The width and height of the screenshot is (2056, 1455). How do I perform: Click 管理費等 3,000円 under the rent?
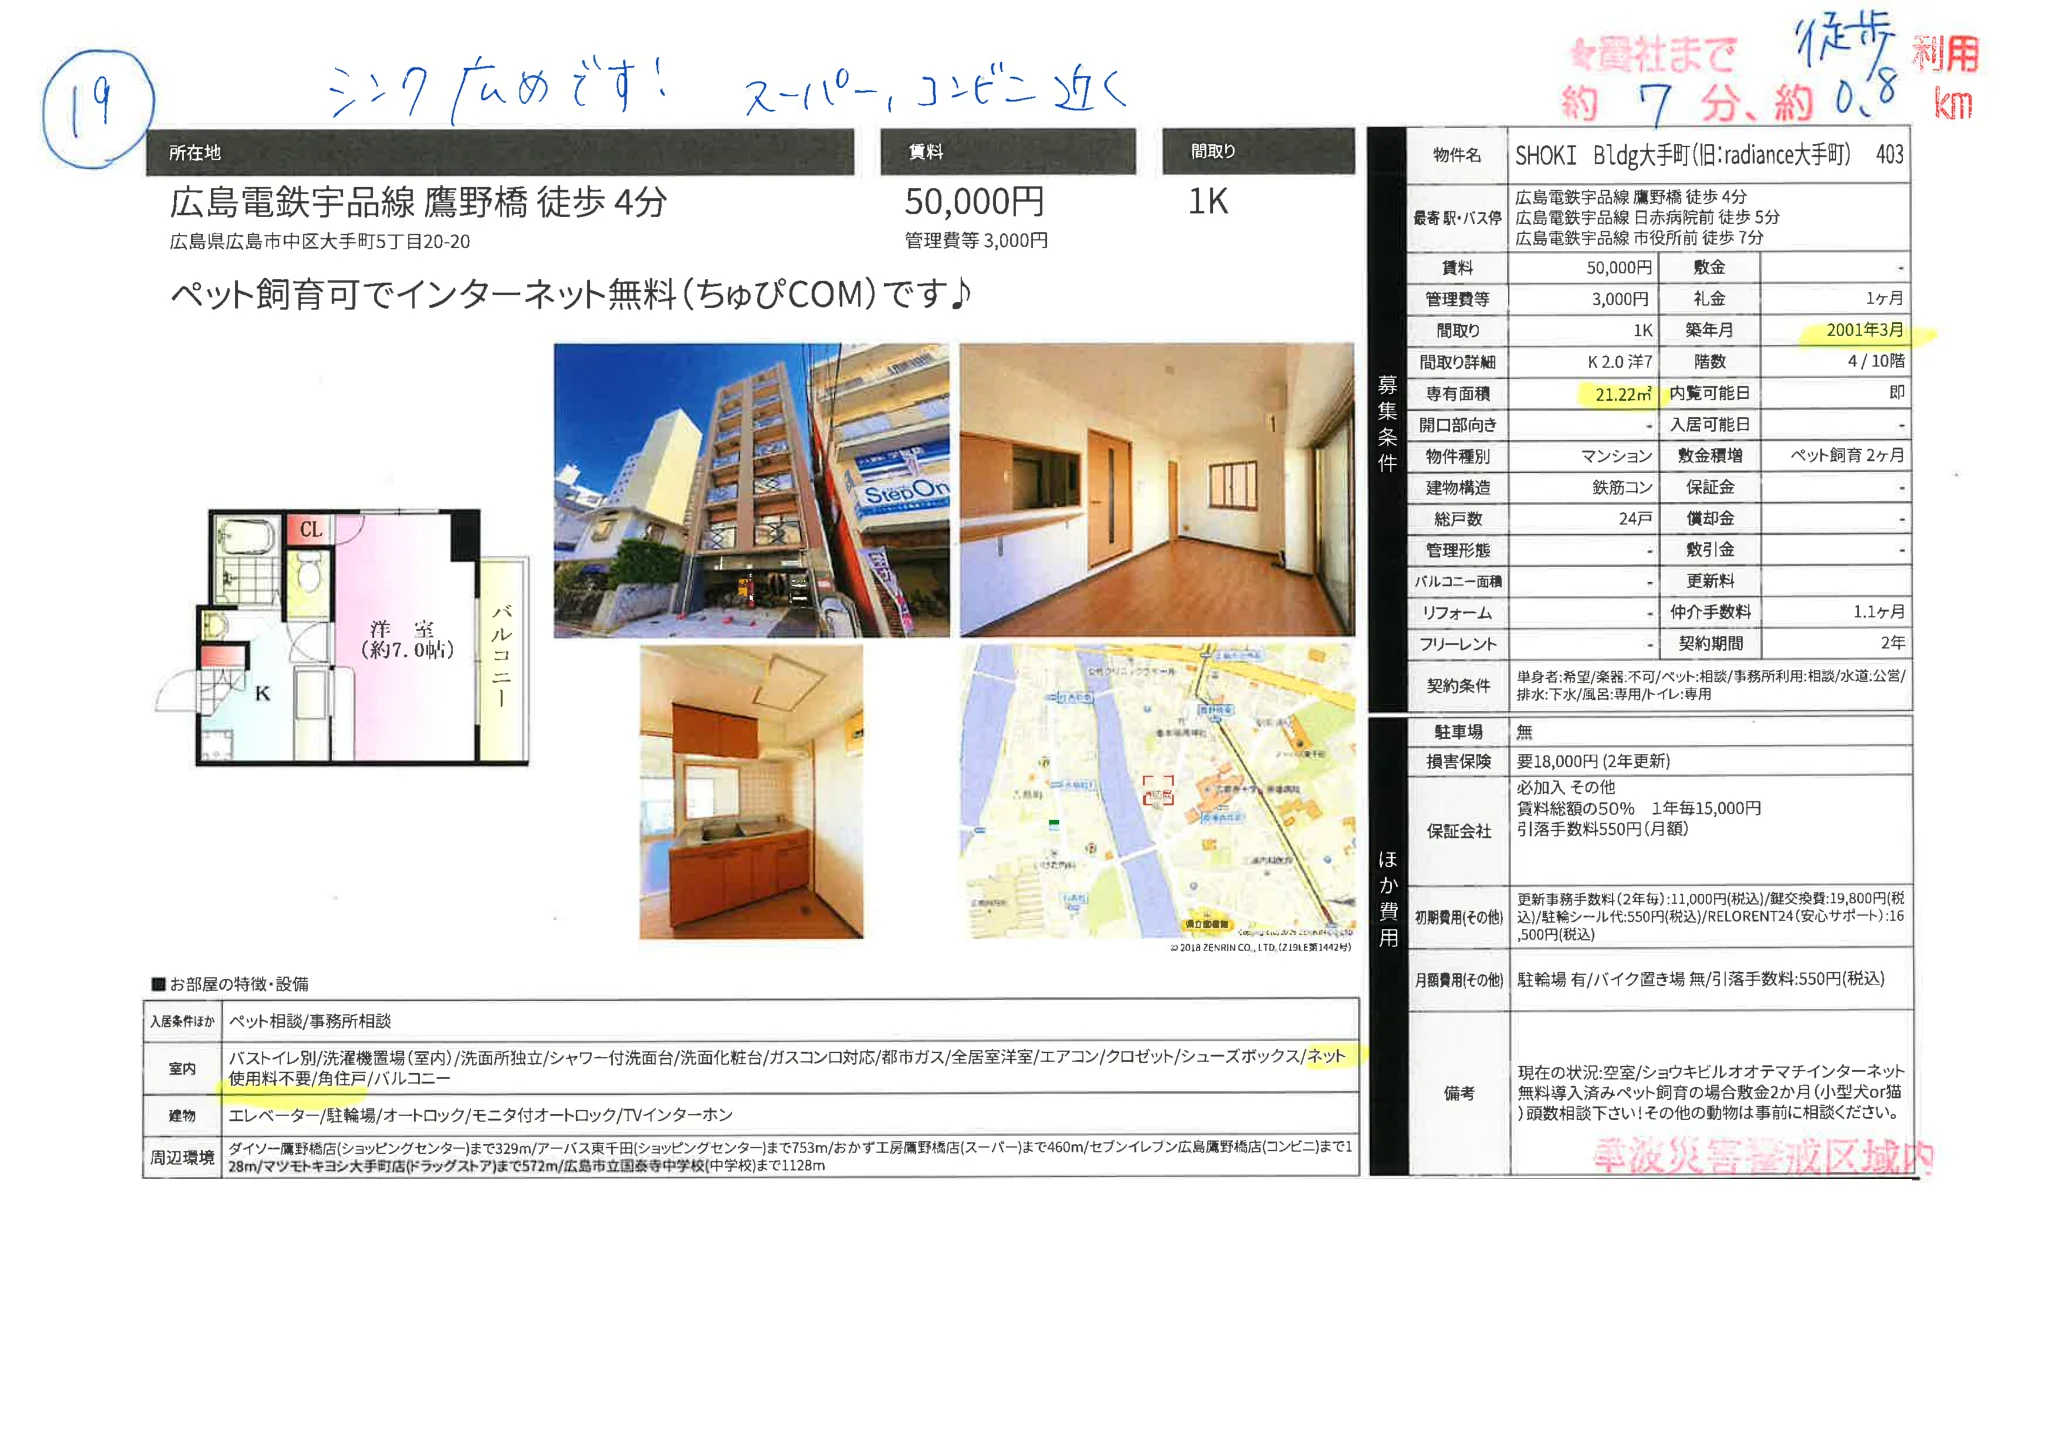pos(976,241)
